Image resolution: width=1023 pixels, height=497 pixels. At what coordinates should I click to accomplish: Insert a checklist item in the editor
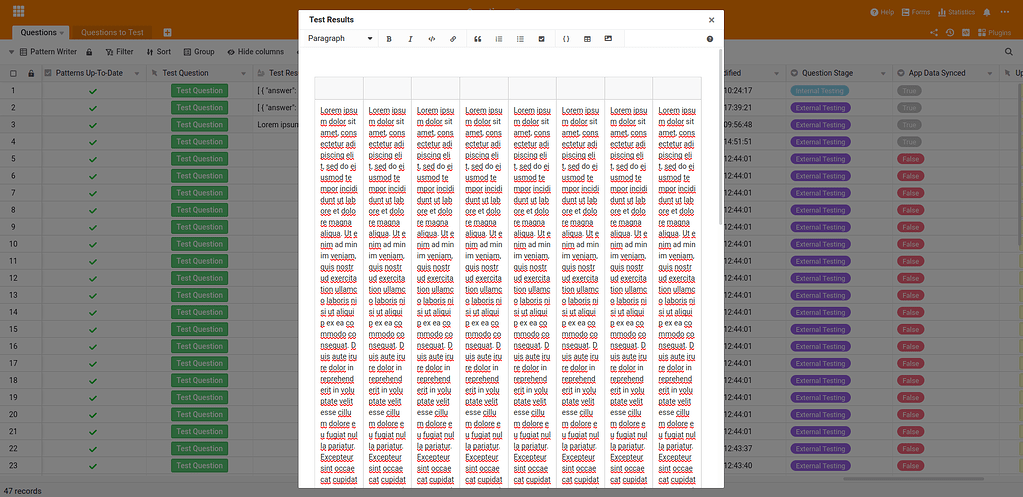pos(542,39)
